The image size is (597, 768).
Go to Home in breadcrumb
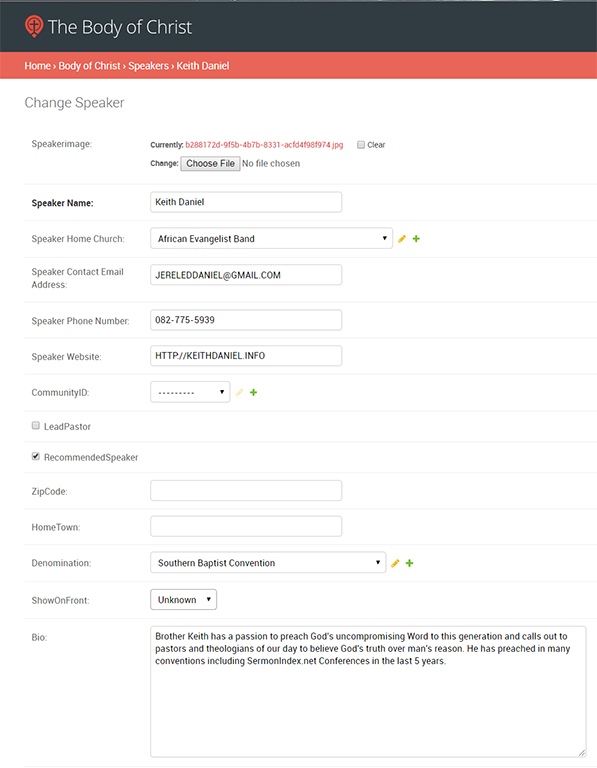[x=37, y=66]
